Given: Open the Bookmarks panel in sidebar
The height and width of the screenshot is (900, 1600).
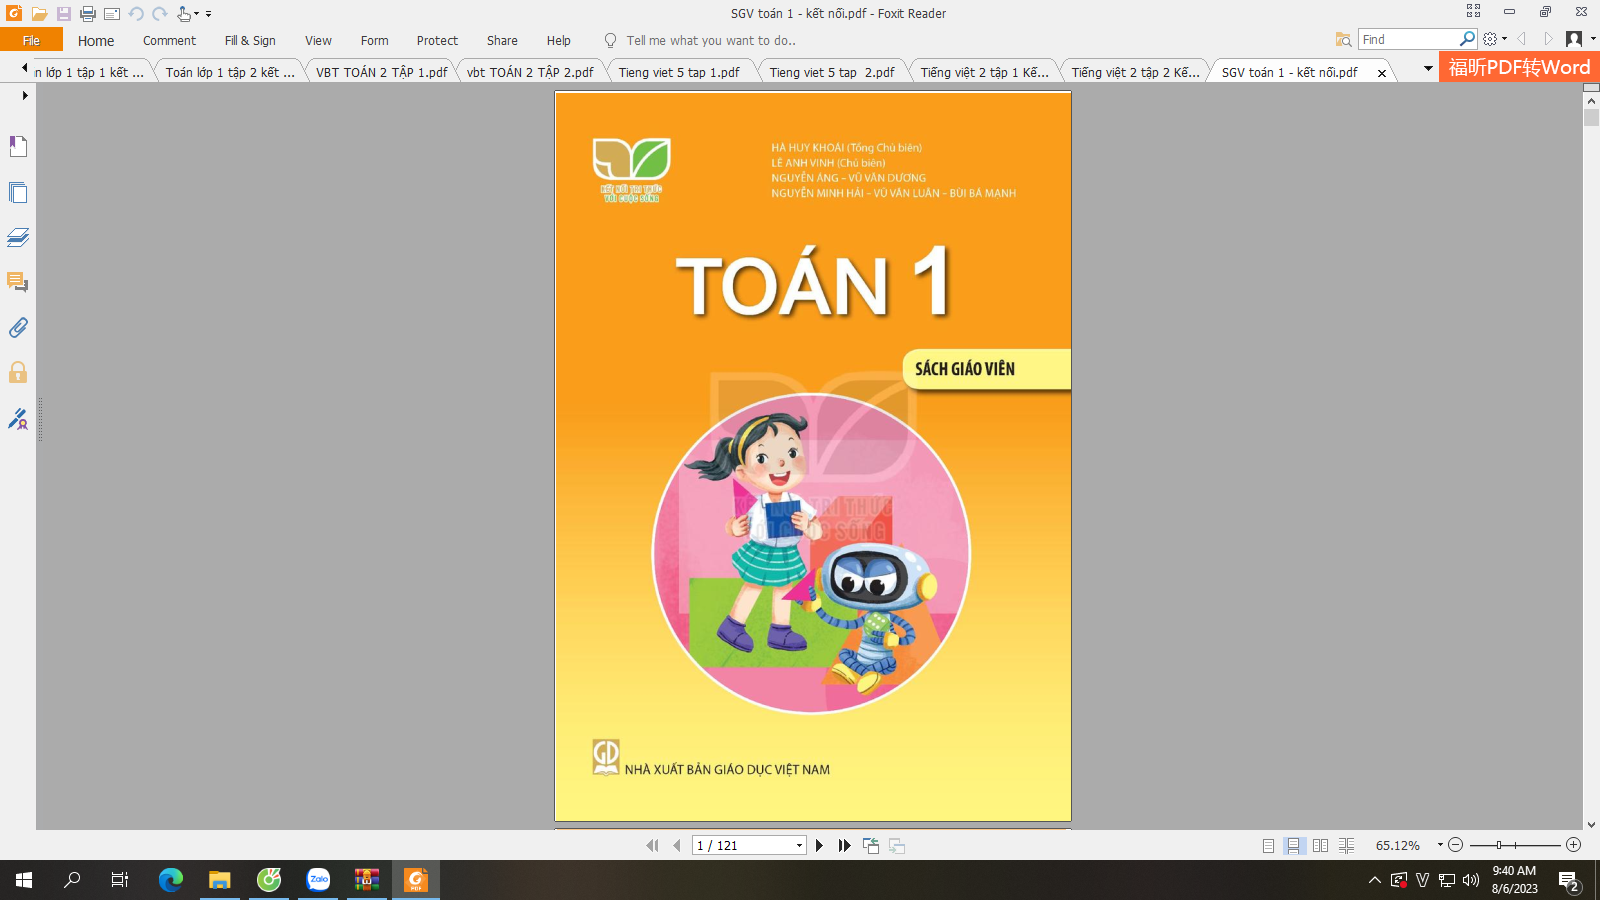Looking at the screenshot, I should (x=18, y=147).
